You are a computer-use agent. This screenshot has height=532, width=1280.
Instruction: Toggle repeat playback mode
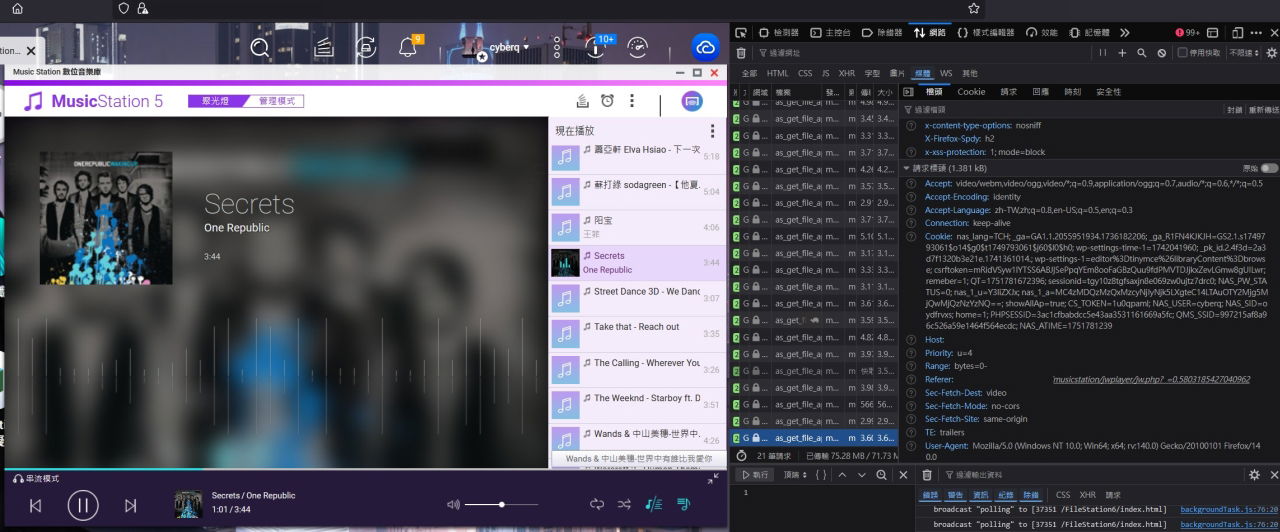(597, 505)
